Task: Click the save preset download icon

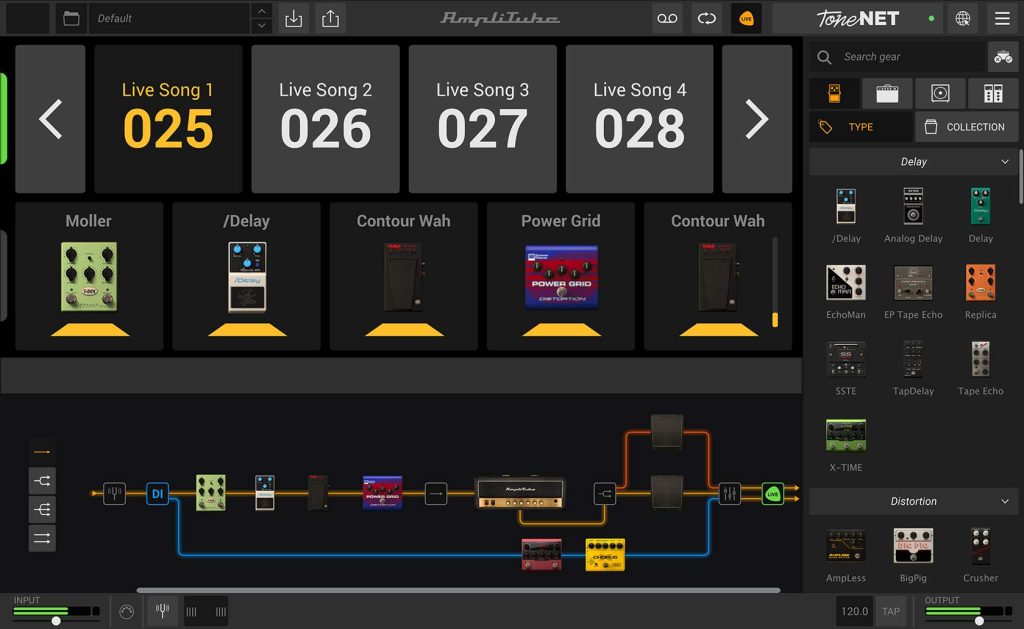Action: [x=293, y=18]
